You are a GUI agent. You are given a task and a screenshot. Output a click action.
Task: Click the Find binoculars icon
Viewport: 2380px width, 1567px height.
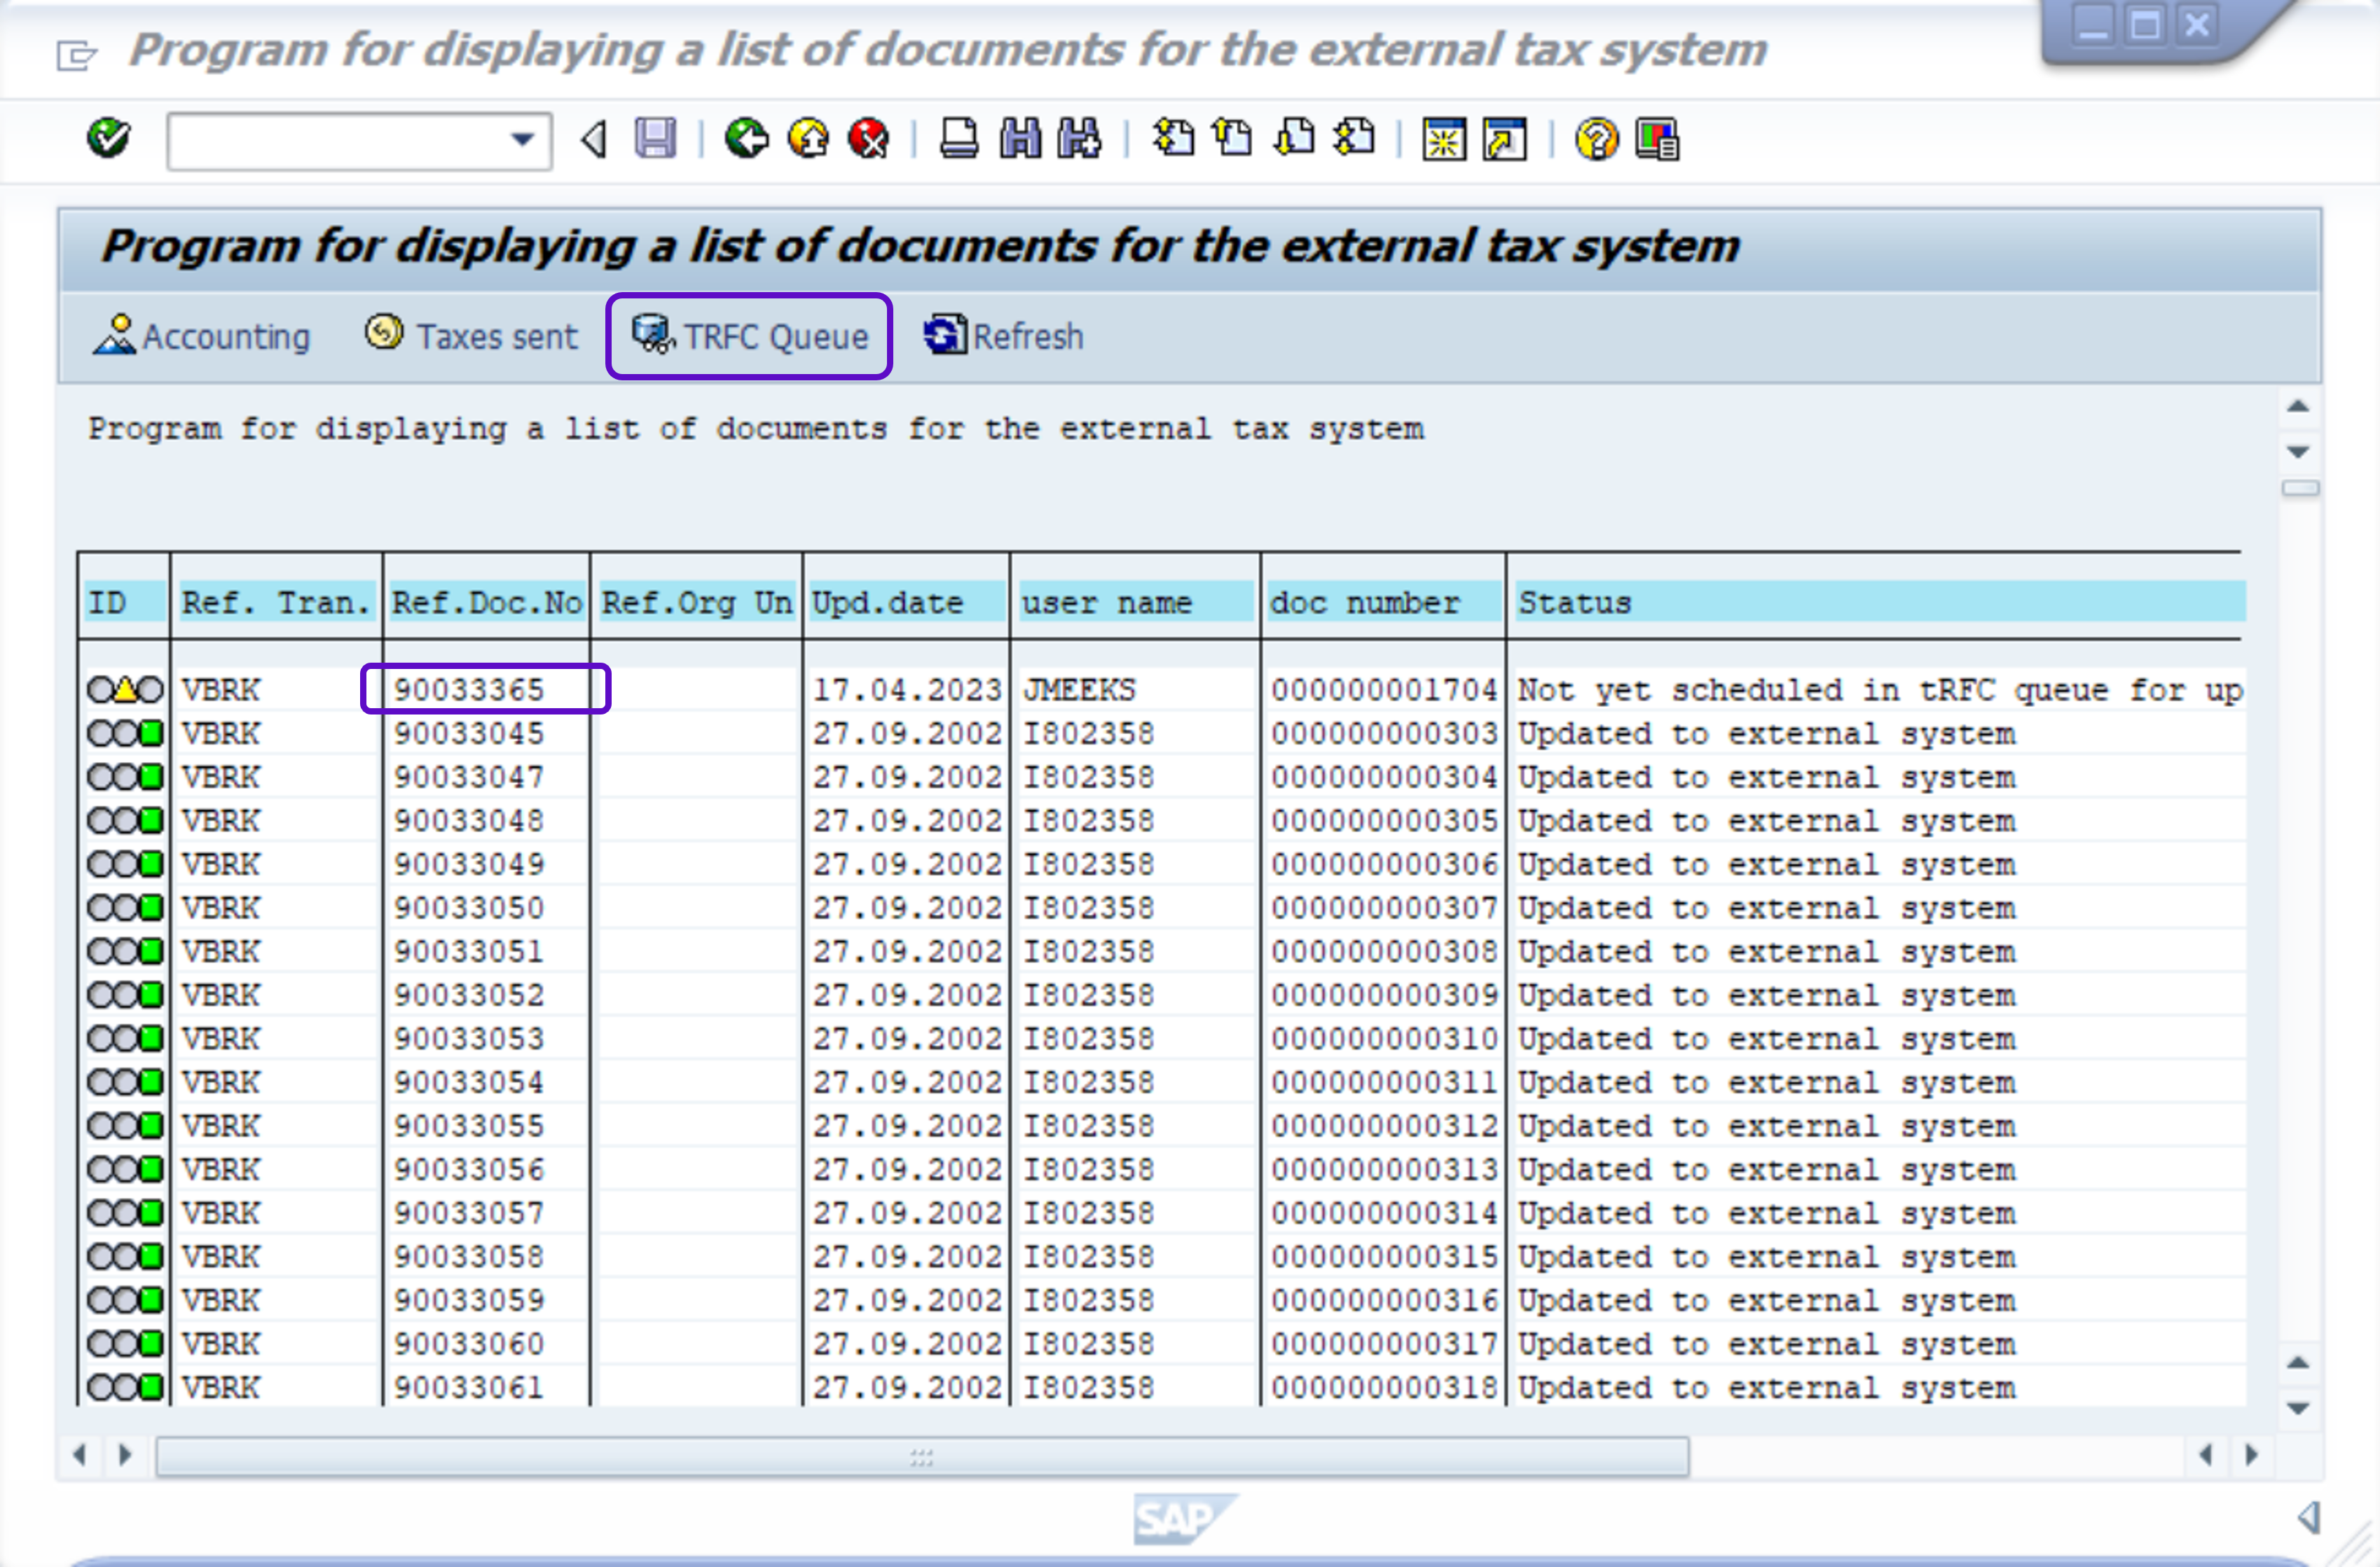pyautogui.click(x=1019, y=138)
